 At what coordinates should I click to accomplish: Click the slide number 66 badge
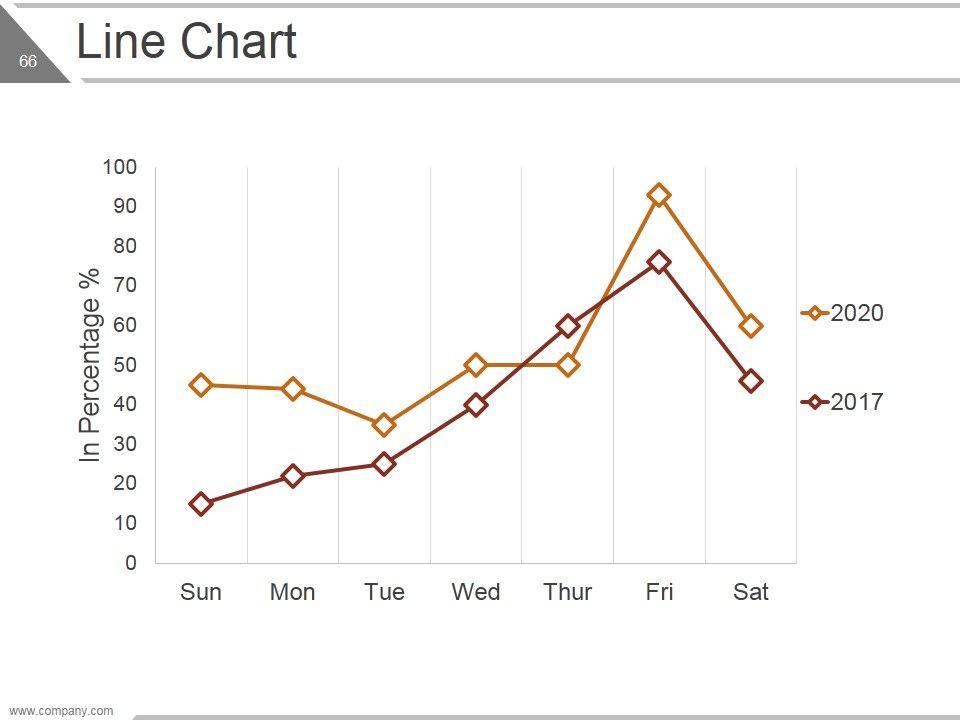click(x=27, y=62)
